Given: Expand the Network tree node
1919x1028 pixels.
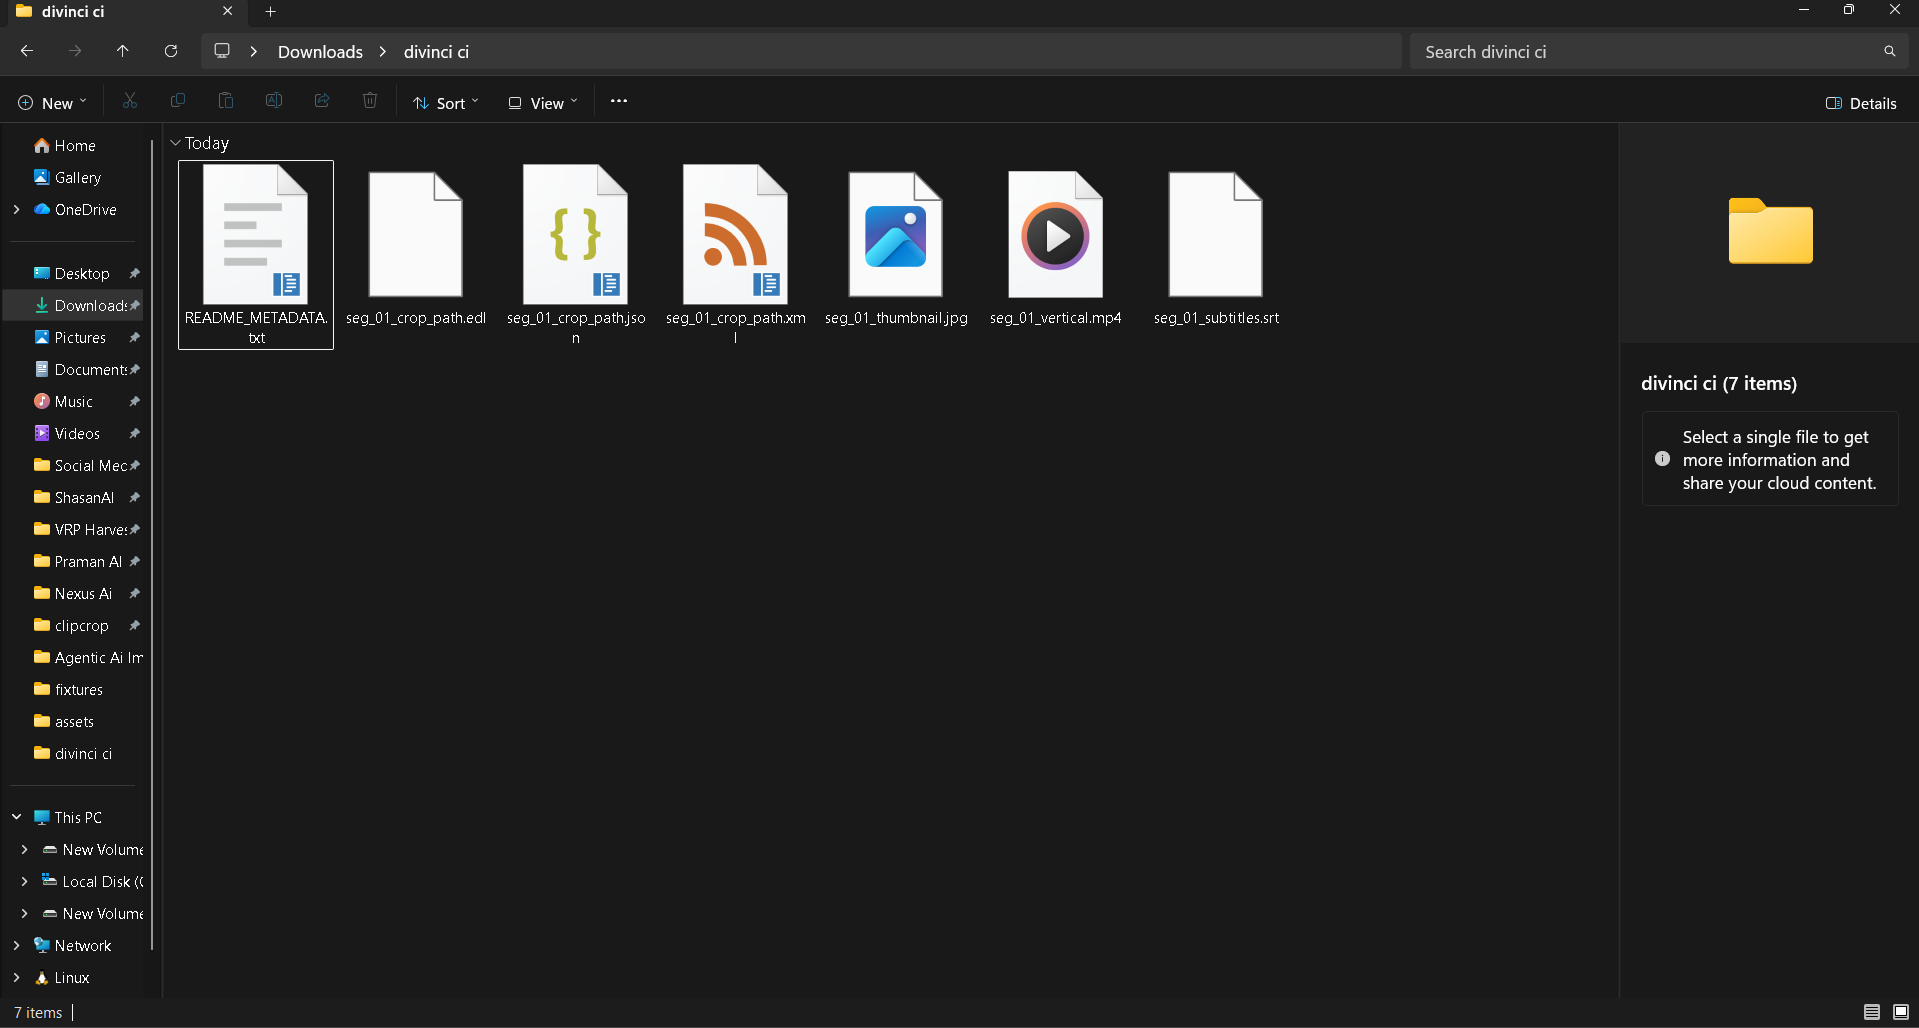Looking at the screenshot, I should click(16, 945).
